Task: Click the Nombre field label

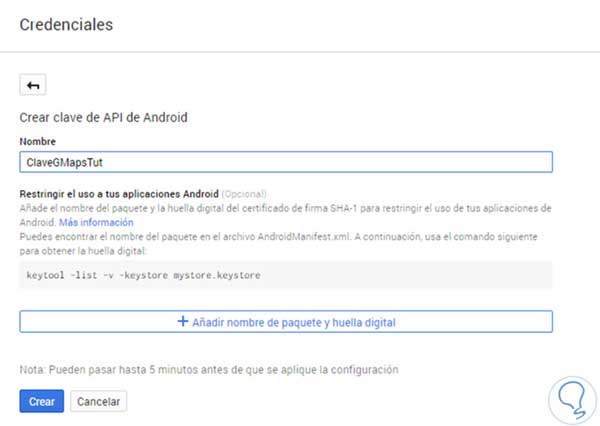Action: pyautogui.click(x=38, y=142)
